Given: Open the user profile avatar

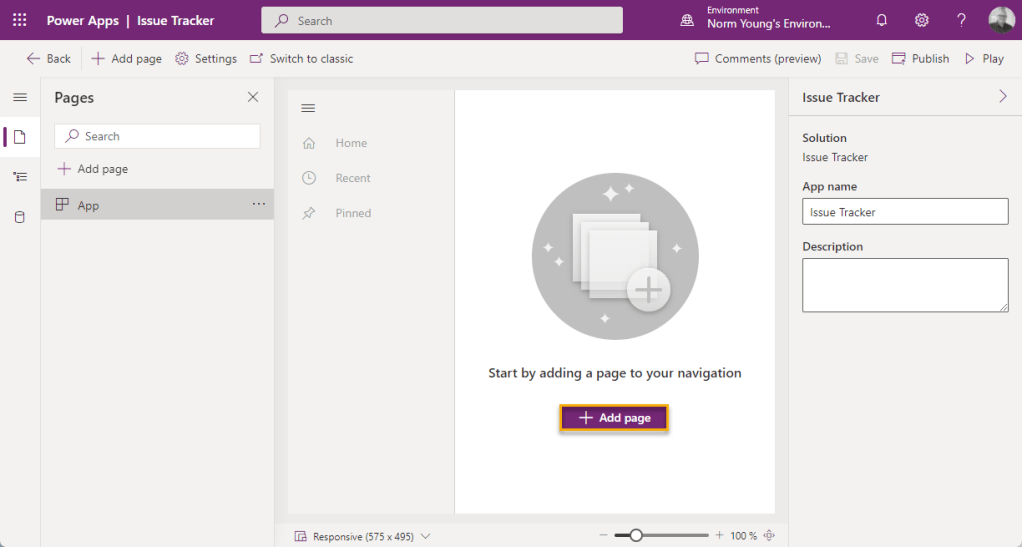Looking at the screenshot, I should (x=1001, y=20).
